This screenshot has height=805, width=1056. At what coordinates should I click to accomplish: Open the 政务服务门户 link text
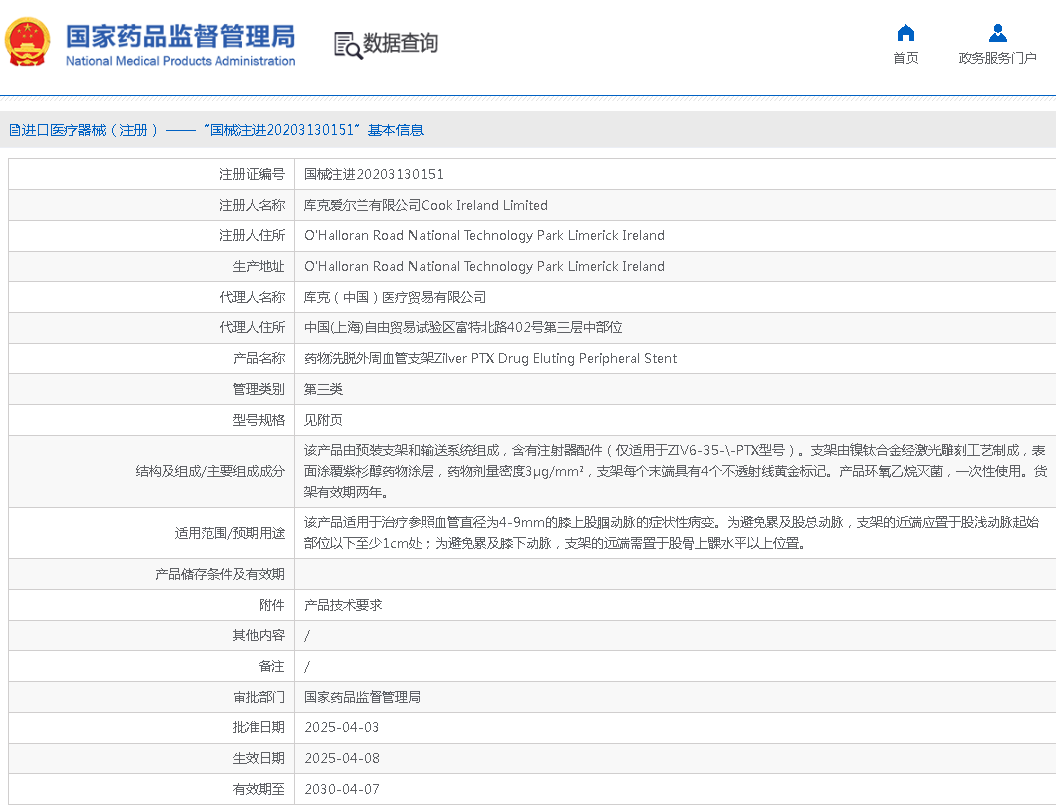tap(997, 58)
